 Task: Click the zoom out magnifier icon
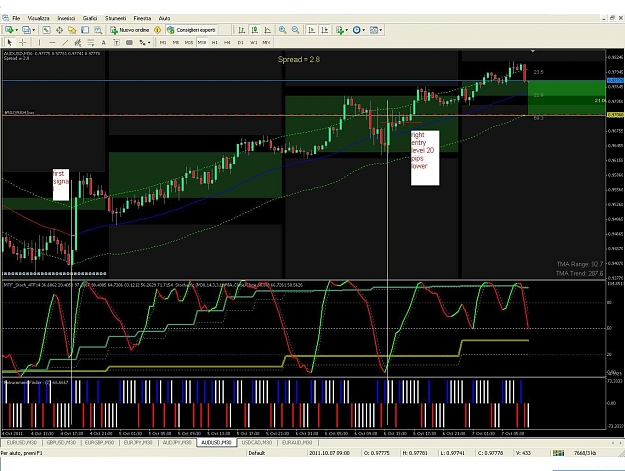[x=295, y=30]
